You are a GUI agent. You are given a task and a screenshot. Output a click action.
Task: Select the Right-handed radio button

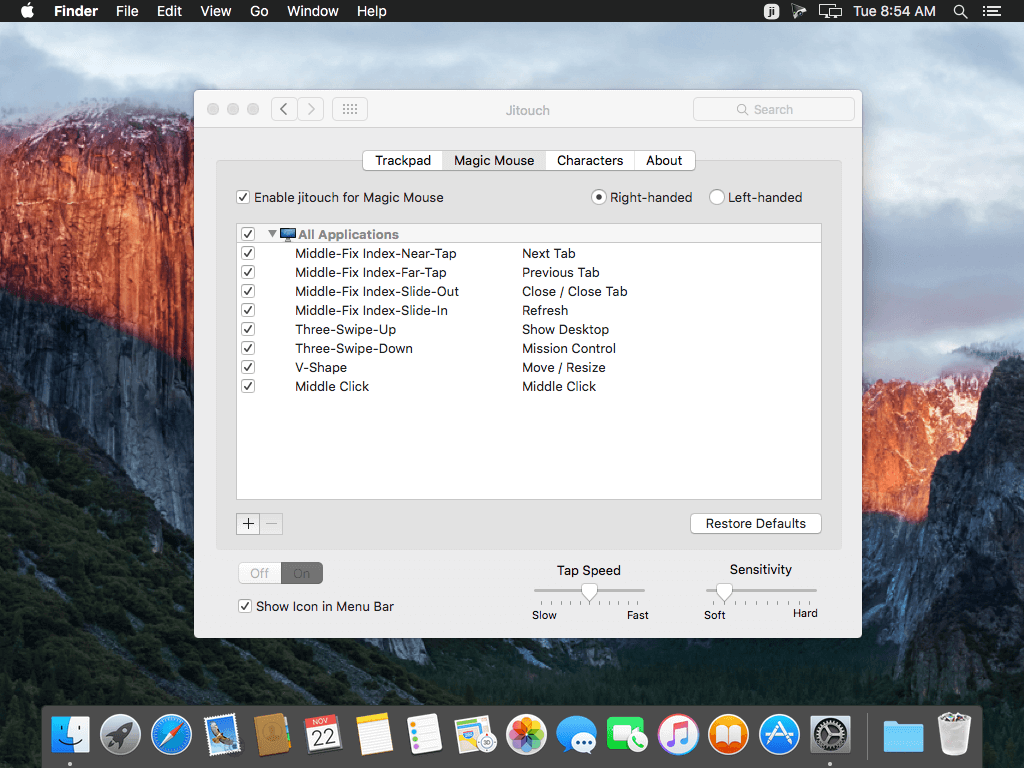(598, 197)
